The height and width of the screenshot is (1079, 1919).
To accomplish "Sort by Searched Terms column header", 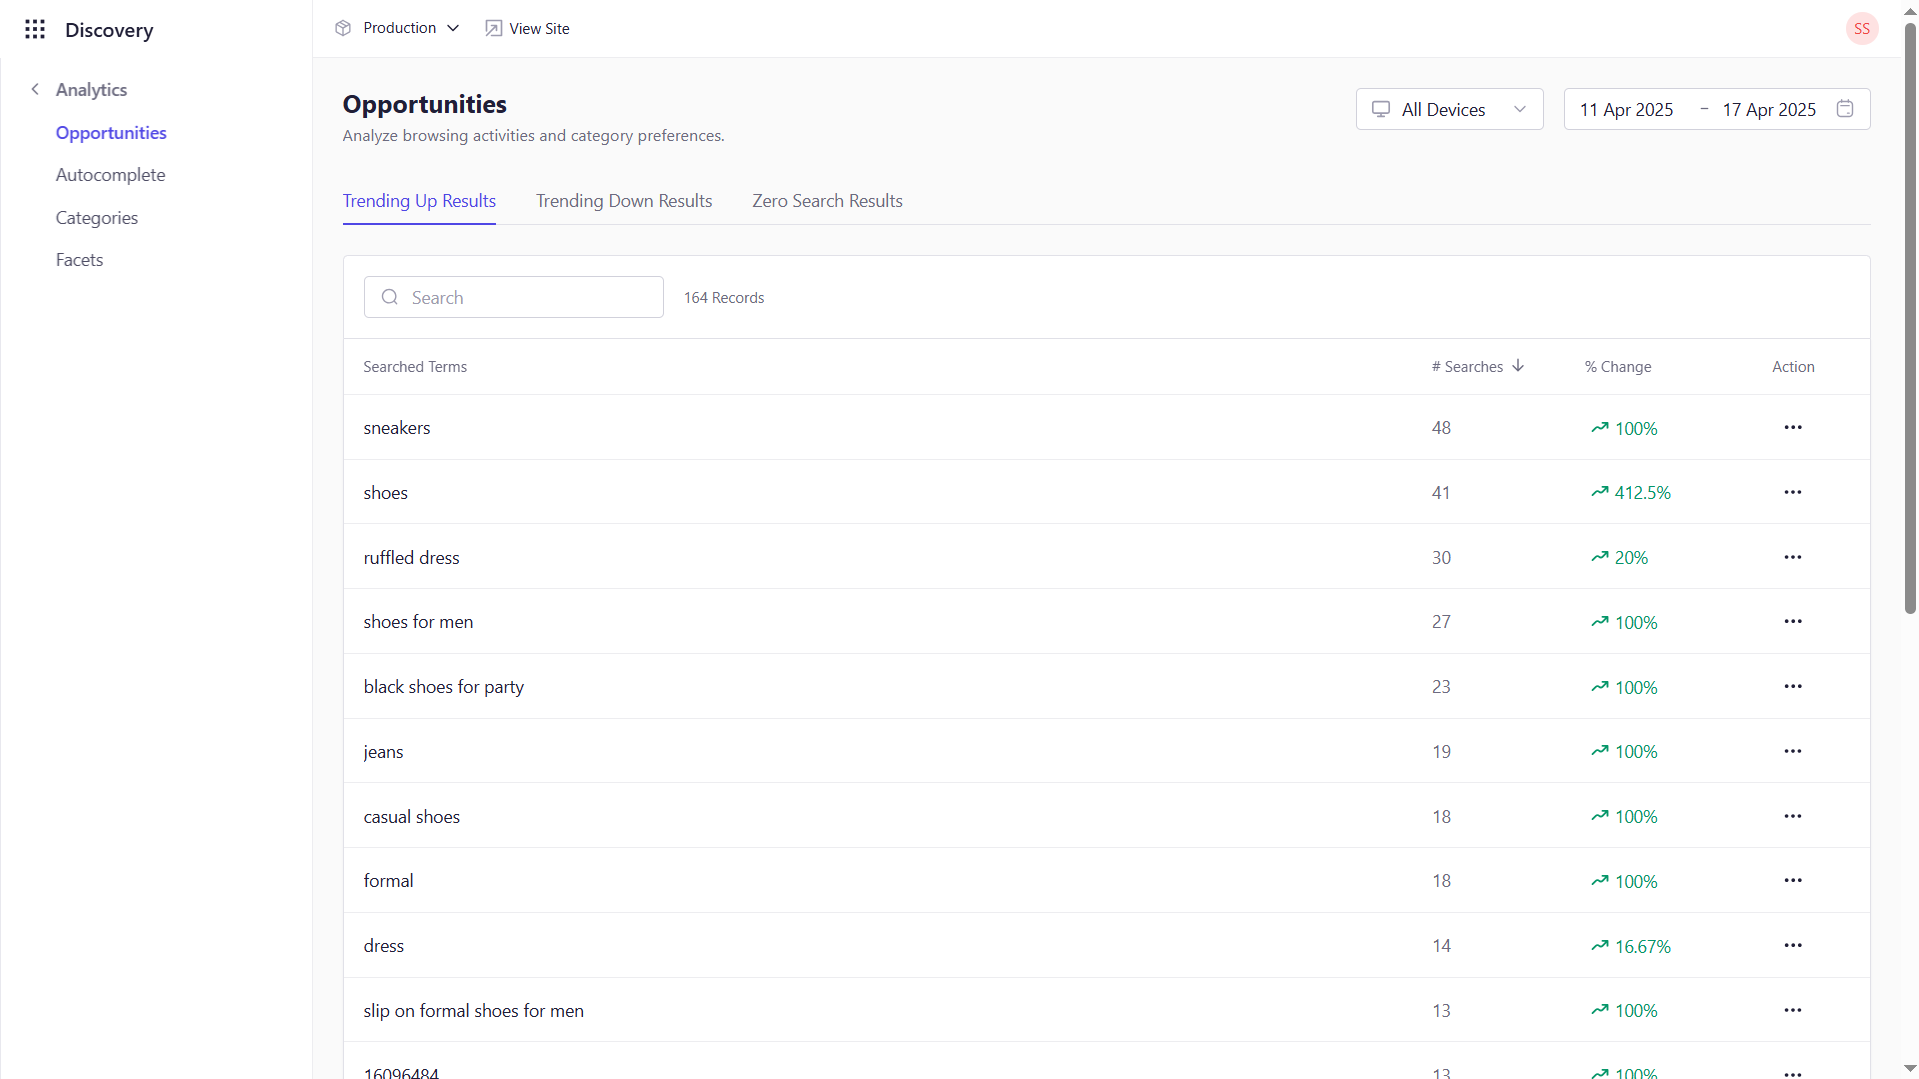I will tap(415, 367).
